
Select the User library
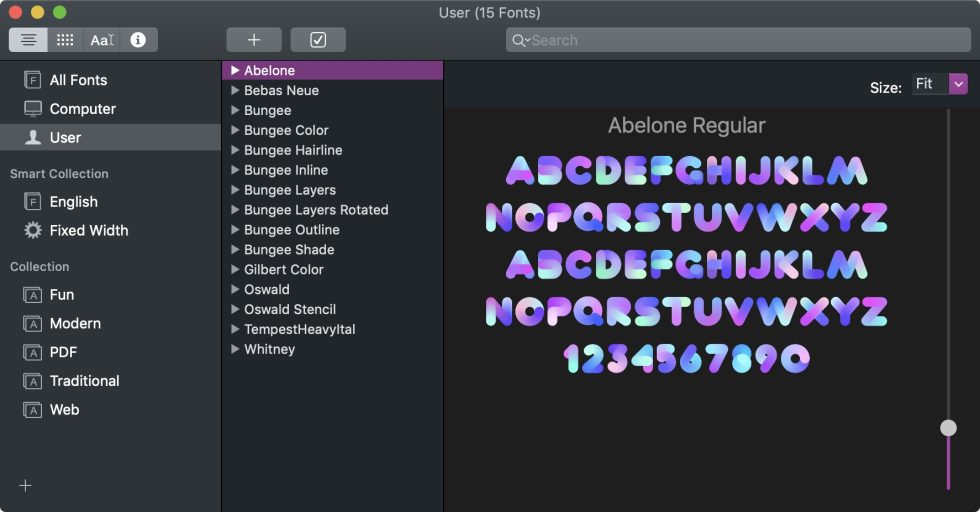tap(110, 138)
